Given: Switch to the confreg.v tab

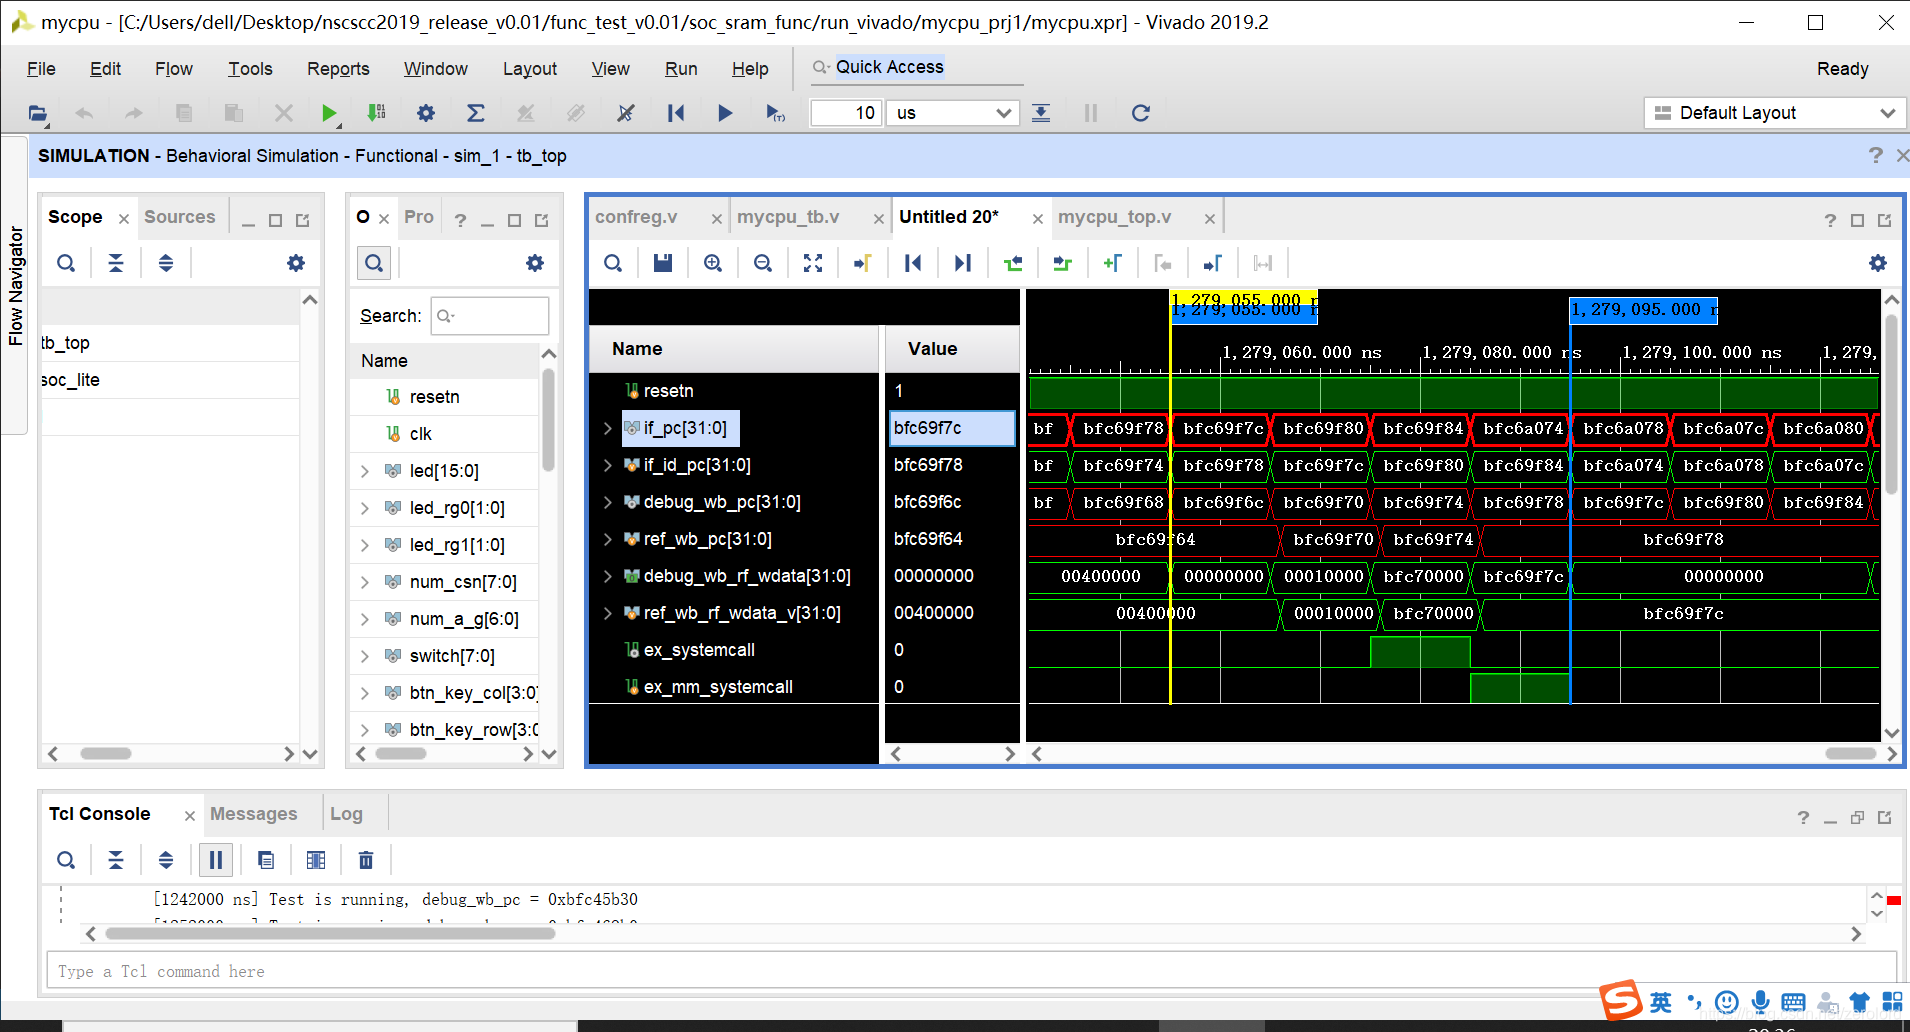Looking at the screenshot, I should [636, 217].
